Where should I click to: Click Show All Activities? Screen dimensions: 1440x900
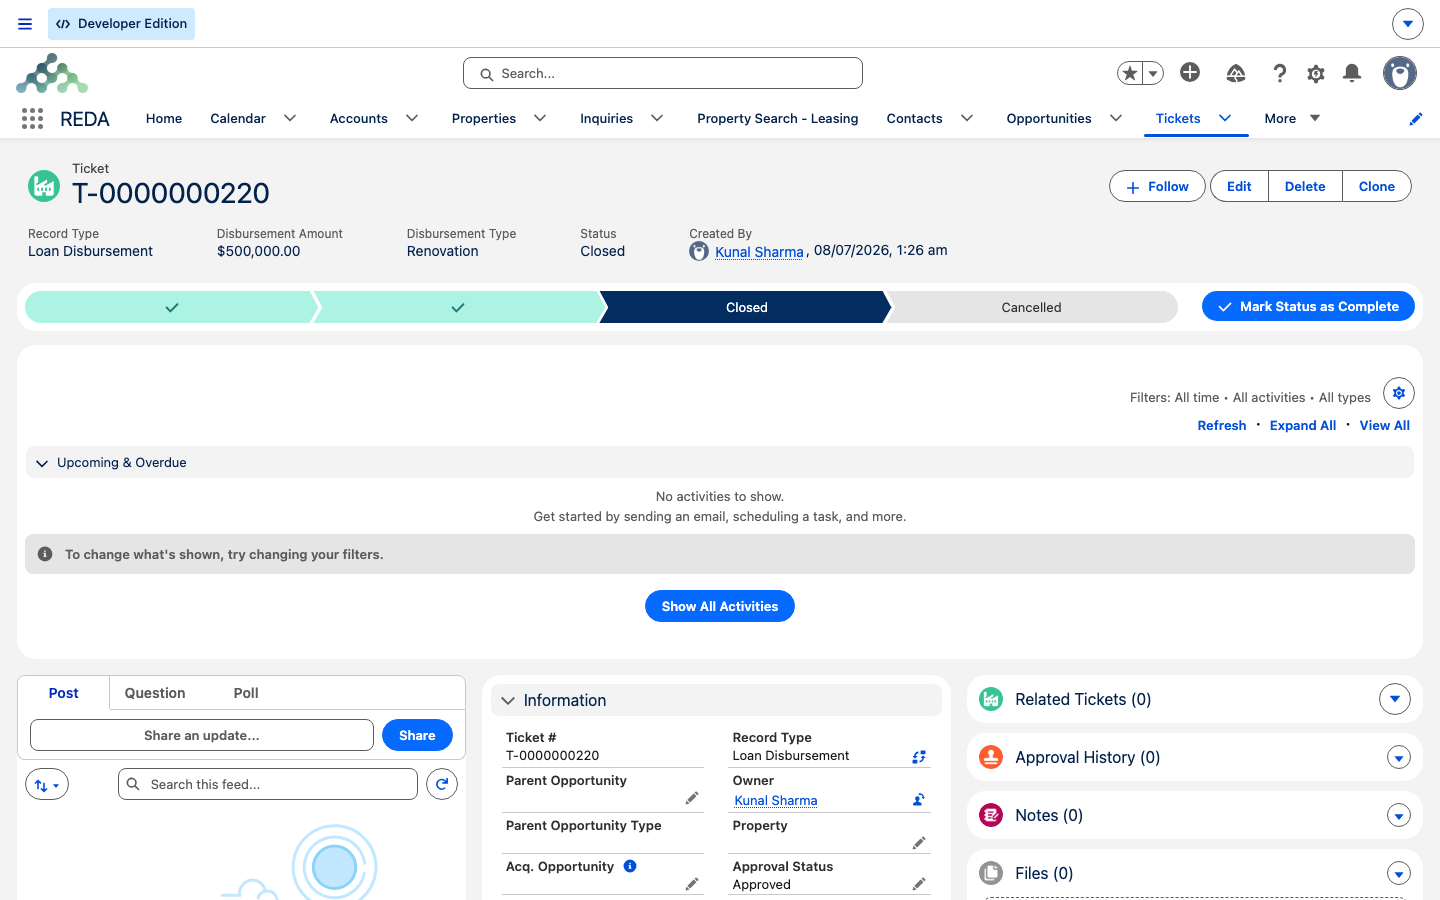(720, 606)
